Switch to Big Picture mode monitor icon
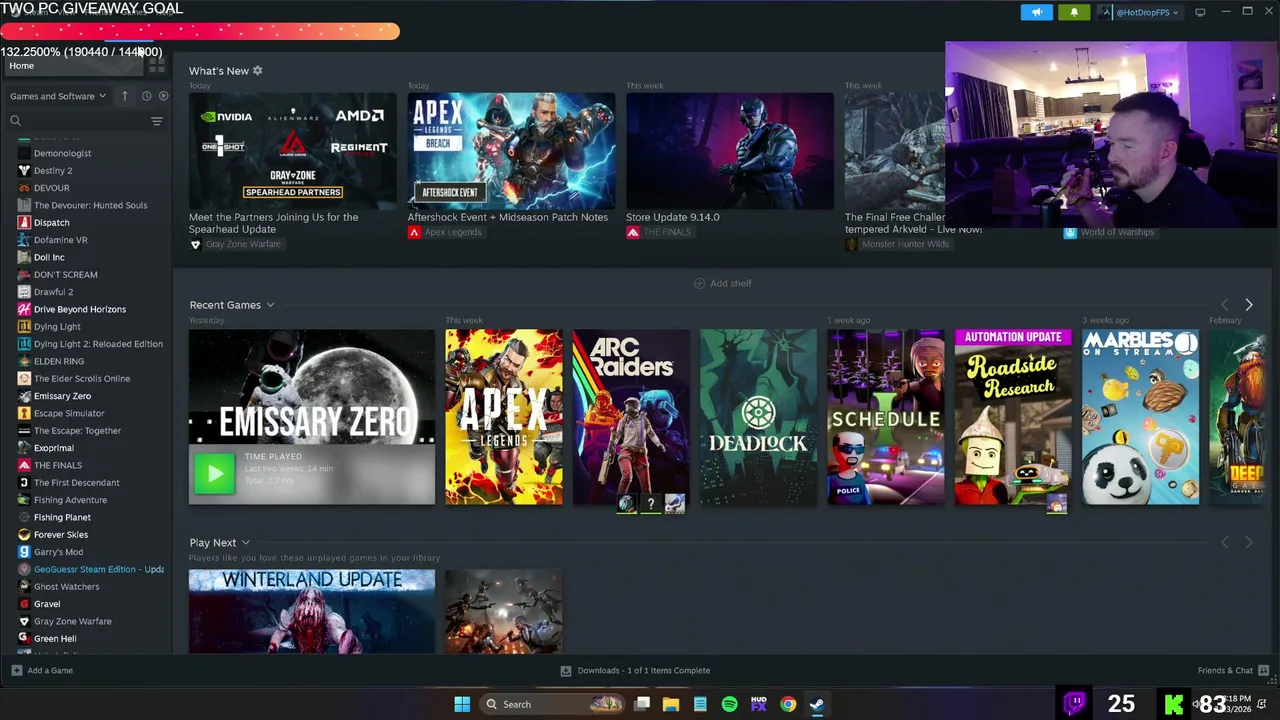Viewport: 1280px width, 720px height. pos(1200,12)
